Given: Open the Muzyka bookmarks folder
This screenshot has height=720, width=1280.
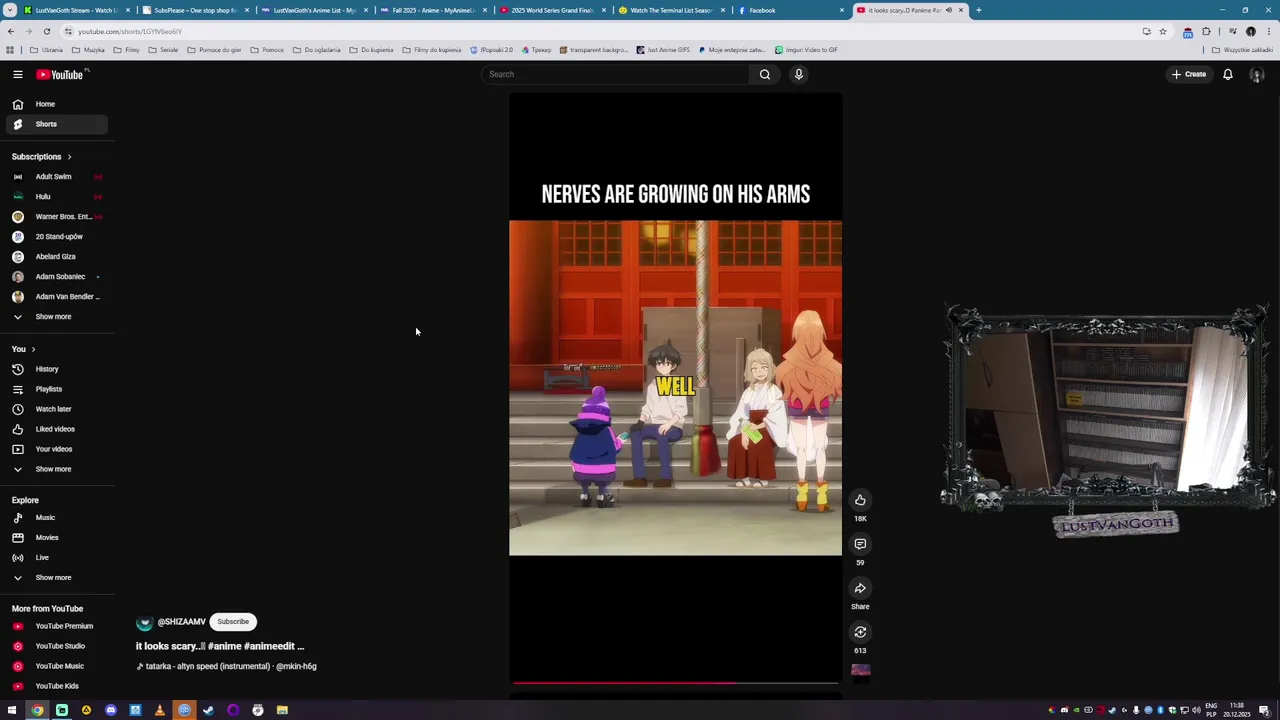Looking at the screenshot, I should click(x=88, y=50).
